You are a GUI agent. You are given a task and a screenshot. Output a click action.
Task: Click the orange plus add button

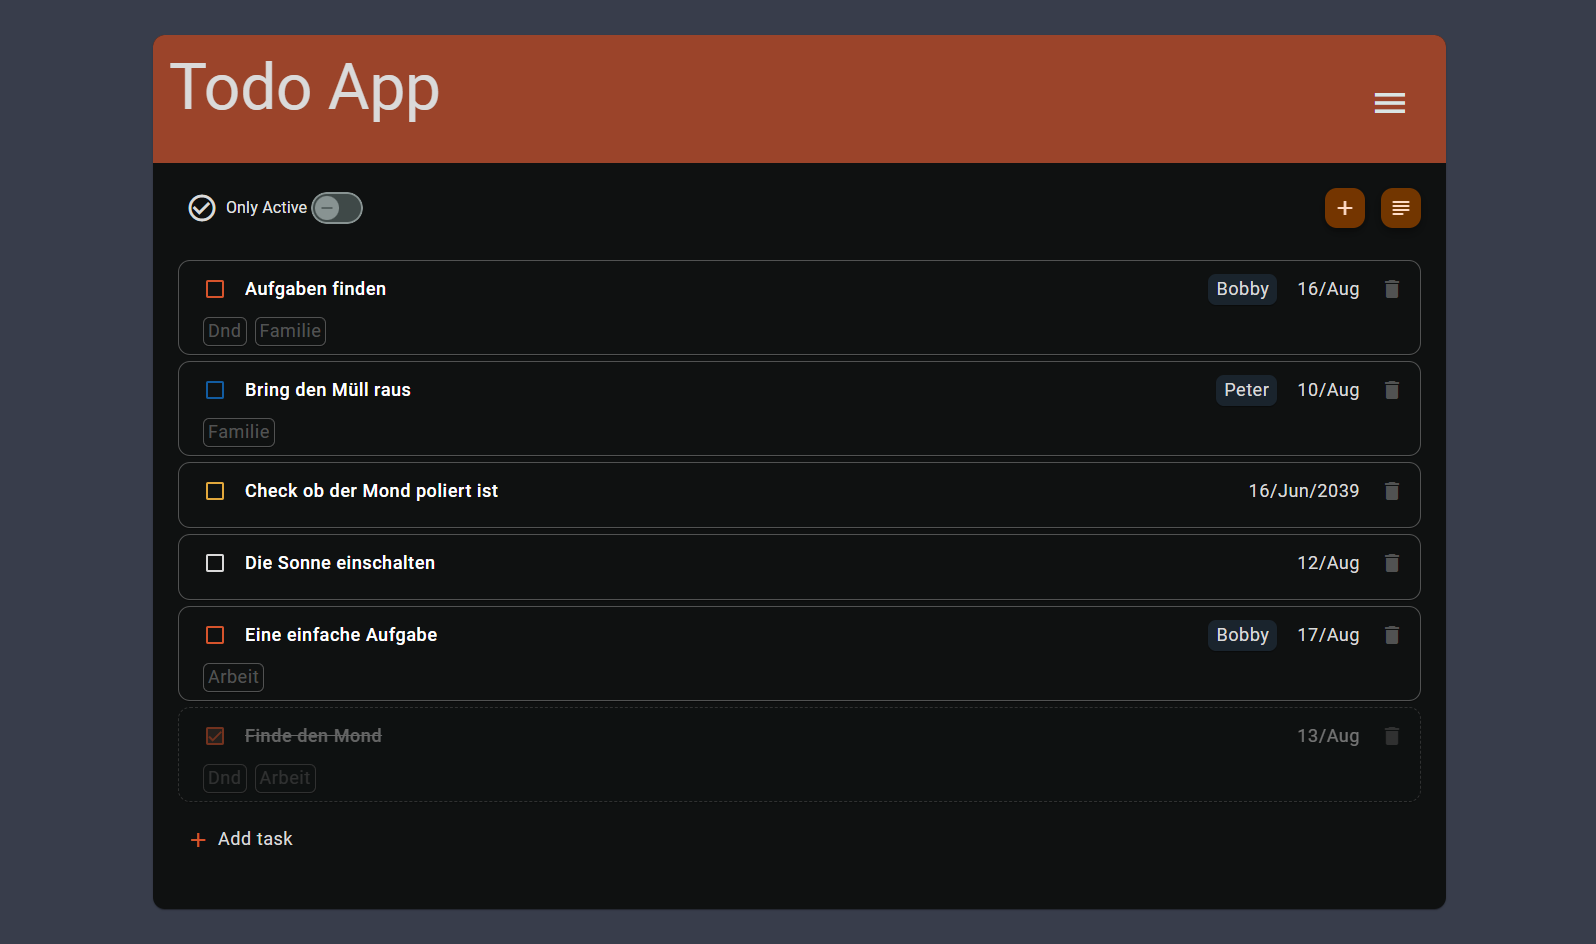tap(1344, 208)
